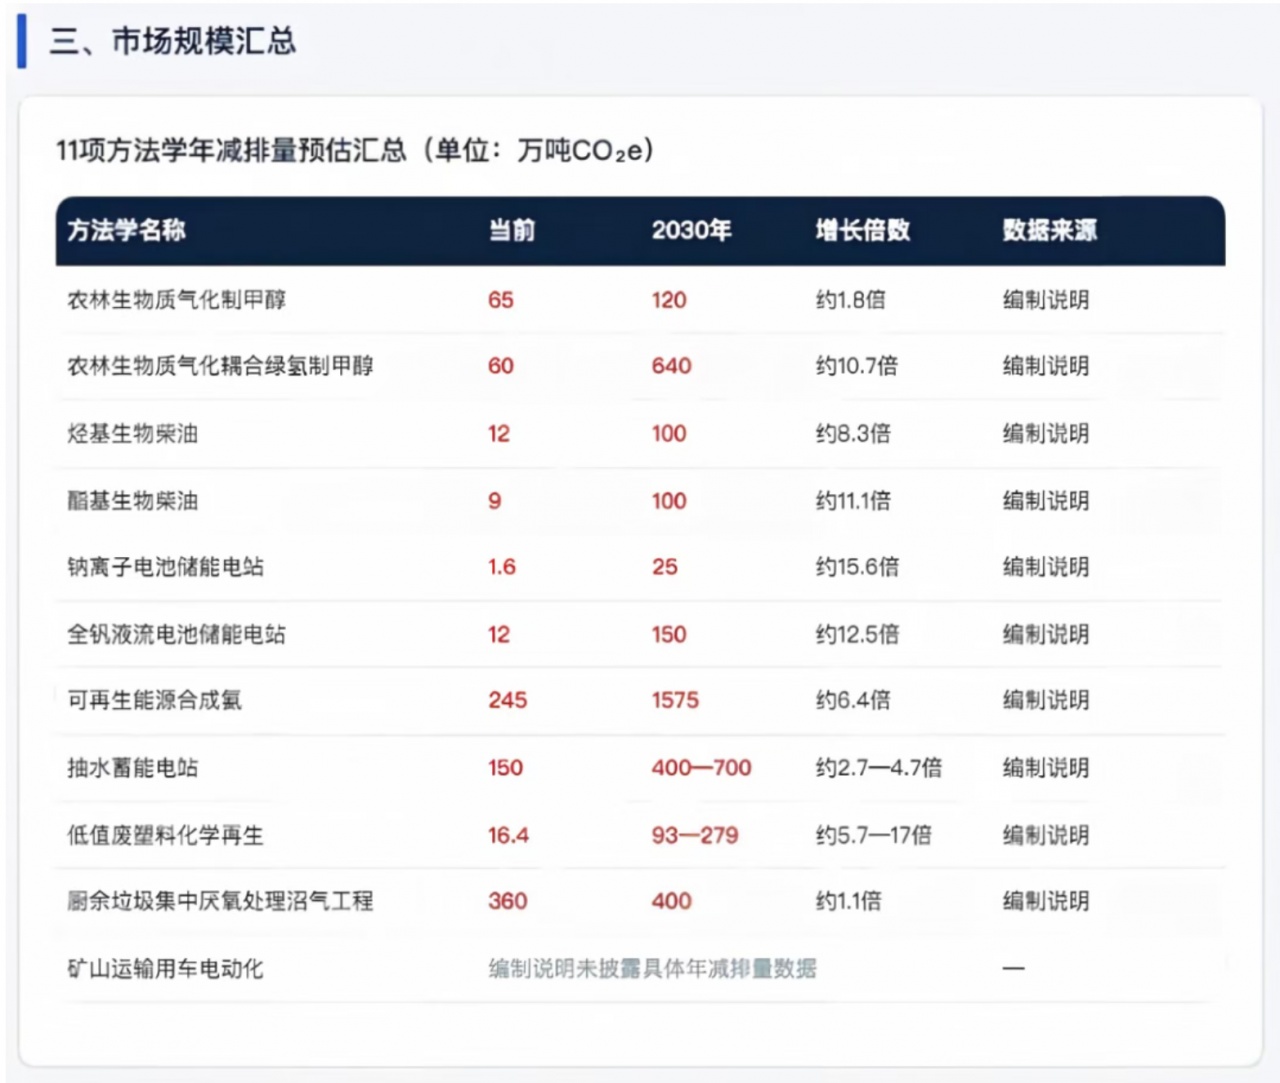Click the table title 11项方法学年减排量预估汇总
This screenshot has width=1280, height=1083.
(232, 150)
